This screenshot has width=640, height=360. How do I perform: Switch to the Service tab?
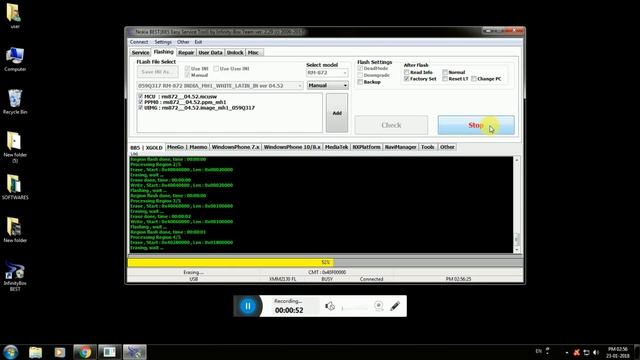click(x=140, y=53)
